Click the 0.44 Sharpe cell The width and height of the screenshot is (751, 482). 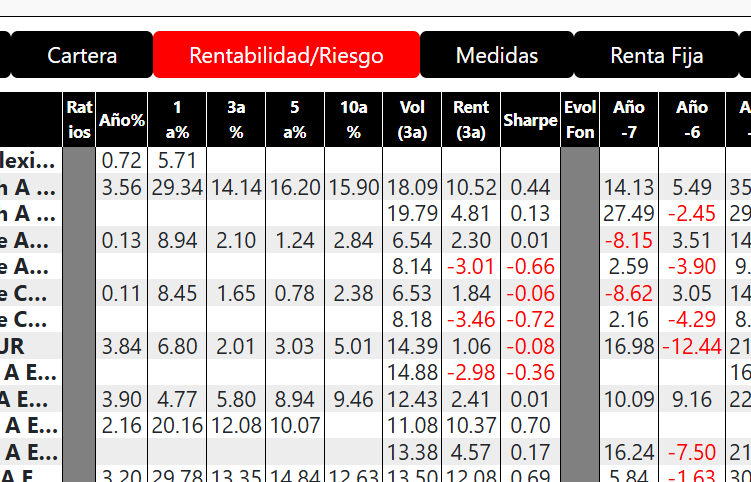pyautogui.click(x=530, y=187)
